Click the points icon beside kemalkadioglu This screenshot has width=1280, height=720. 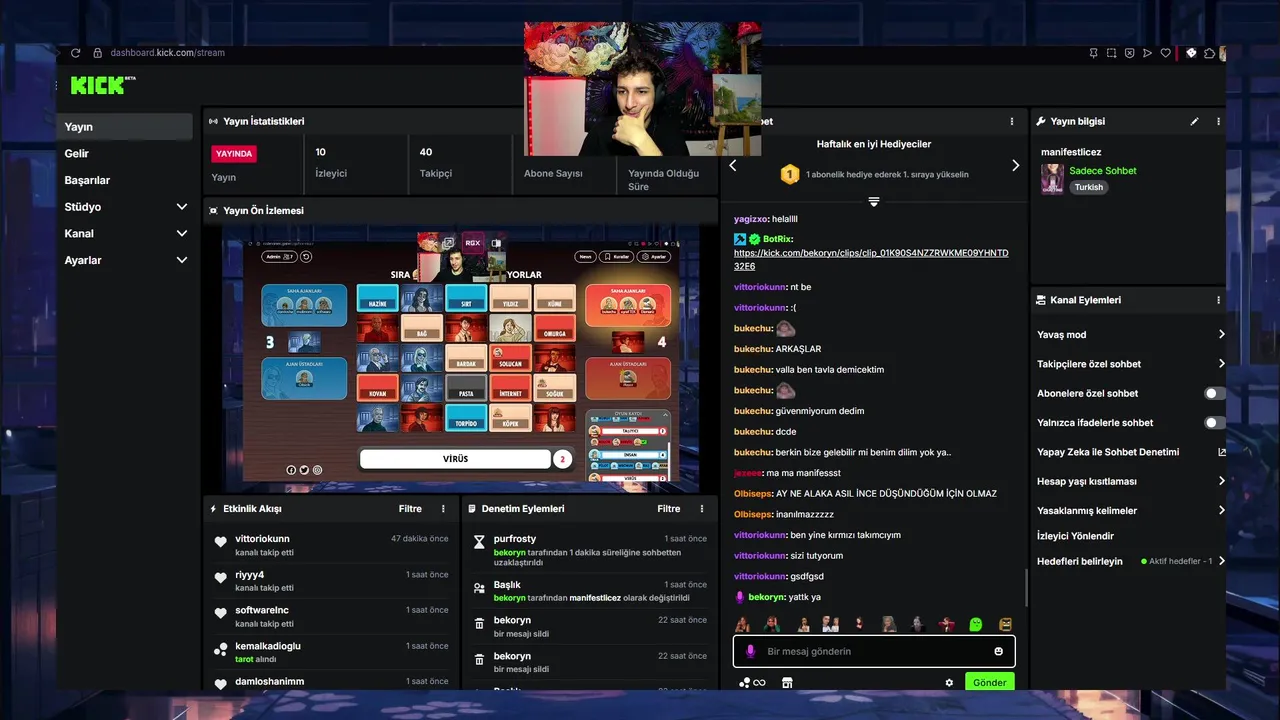pyautogui.click(x=221, y=650)
